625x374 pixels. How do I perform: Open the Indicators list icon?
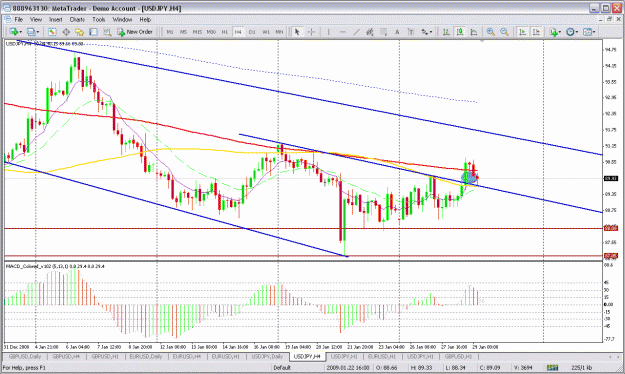(553, 31)
